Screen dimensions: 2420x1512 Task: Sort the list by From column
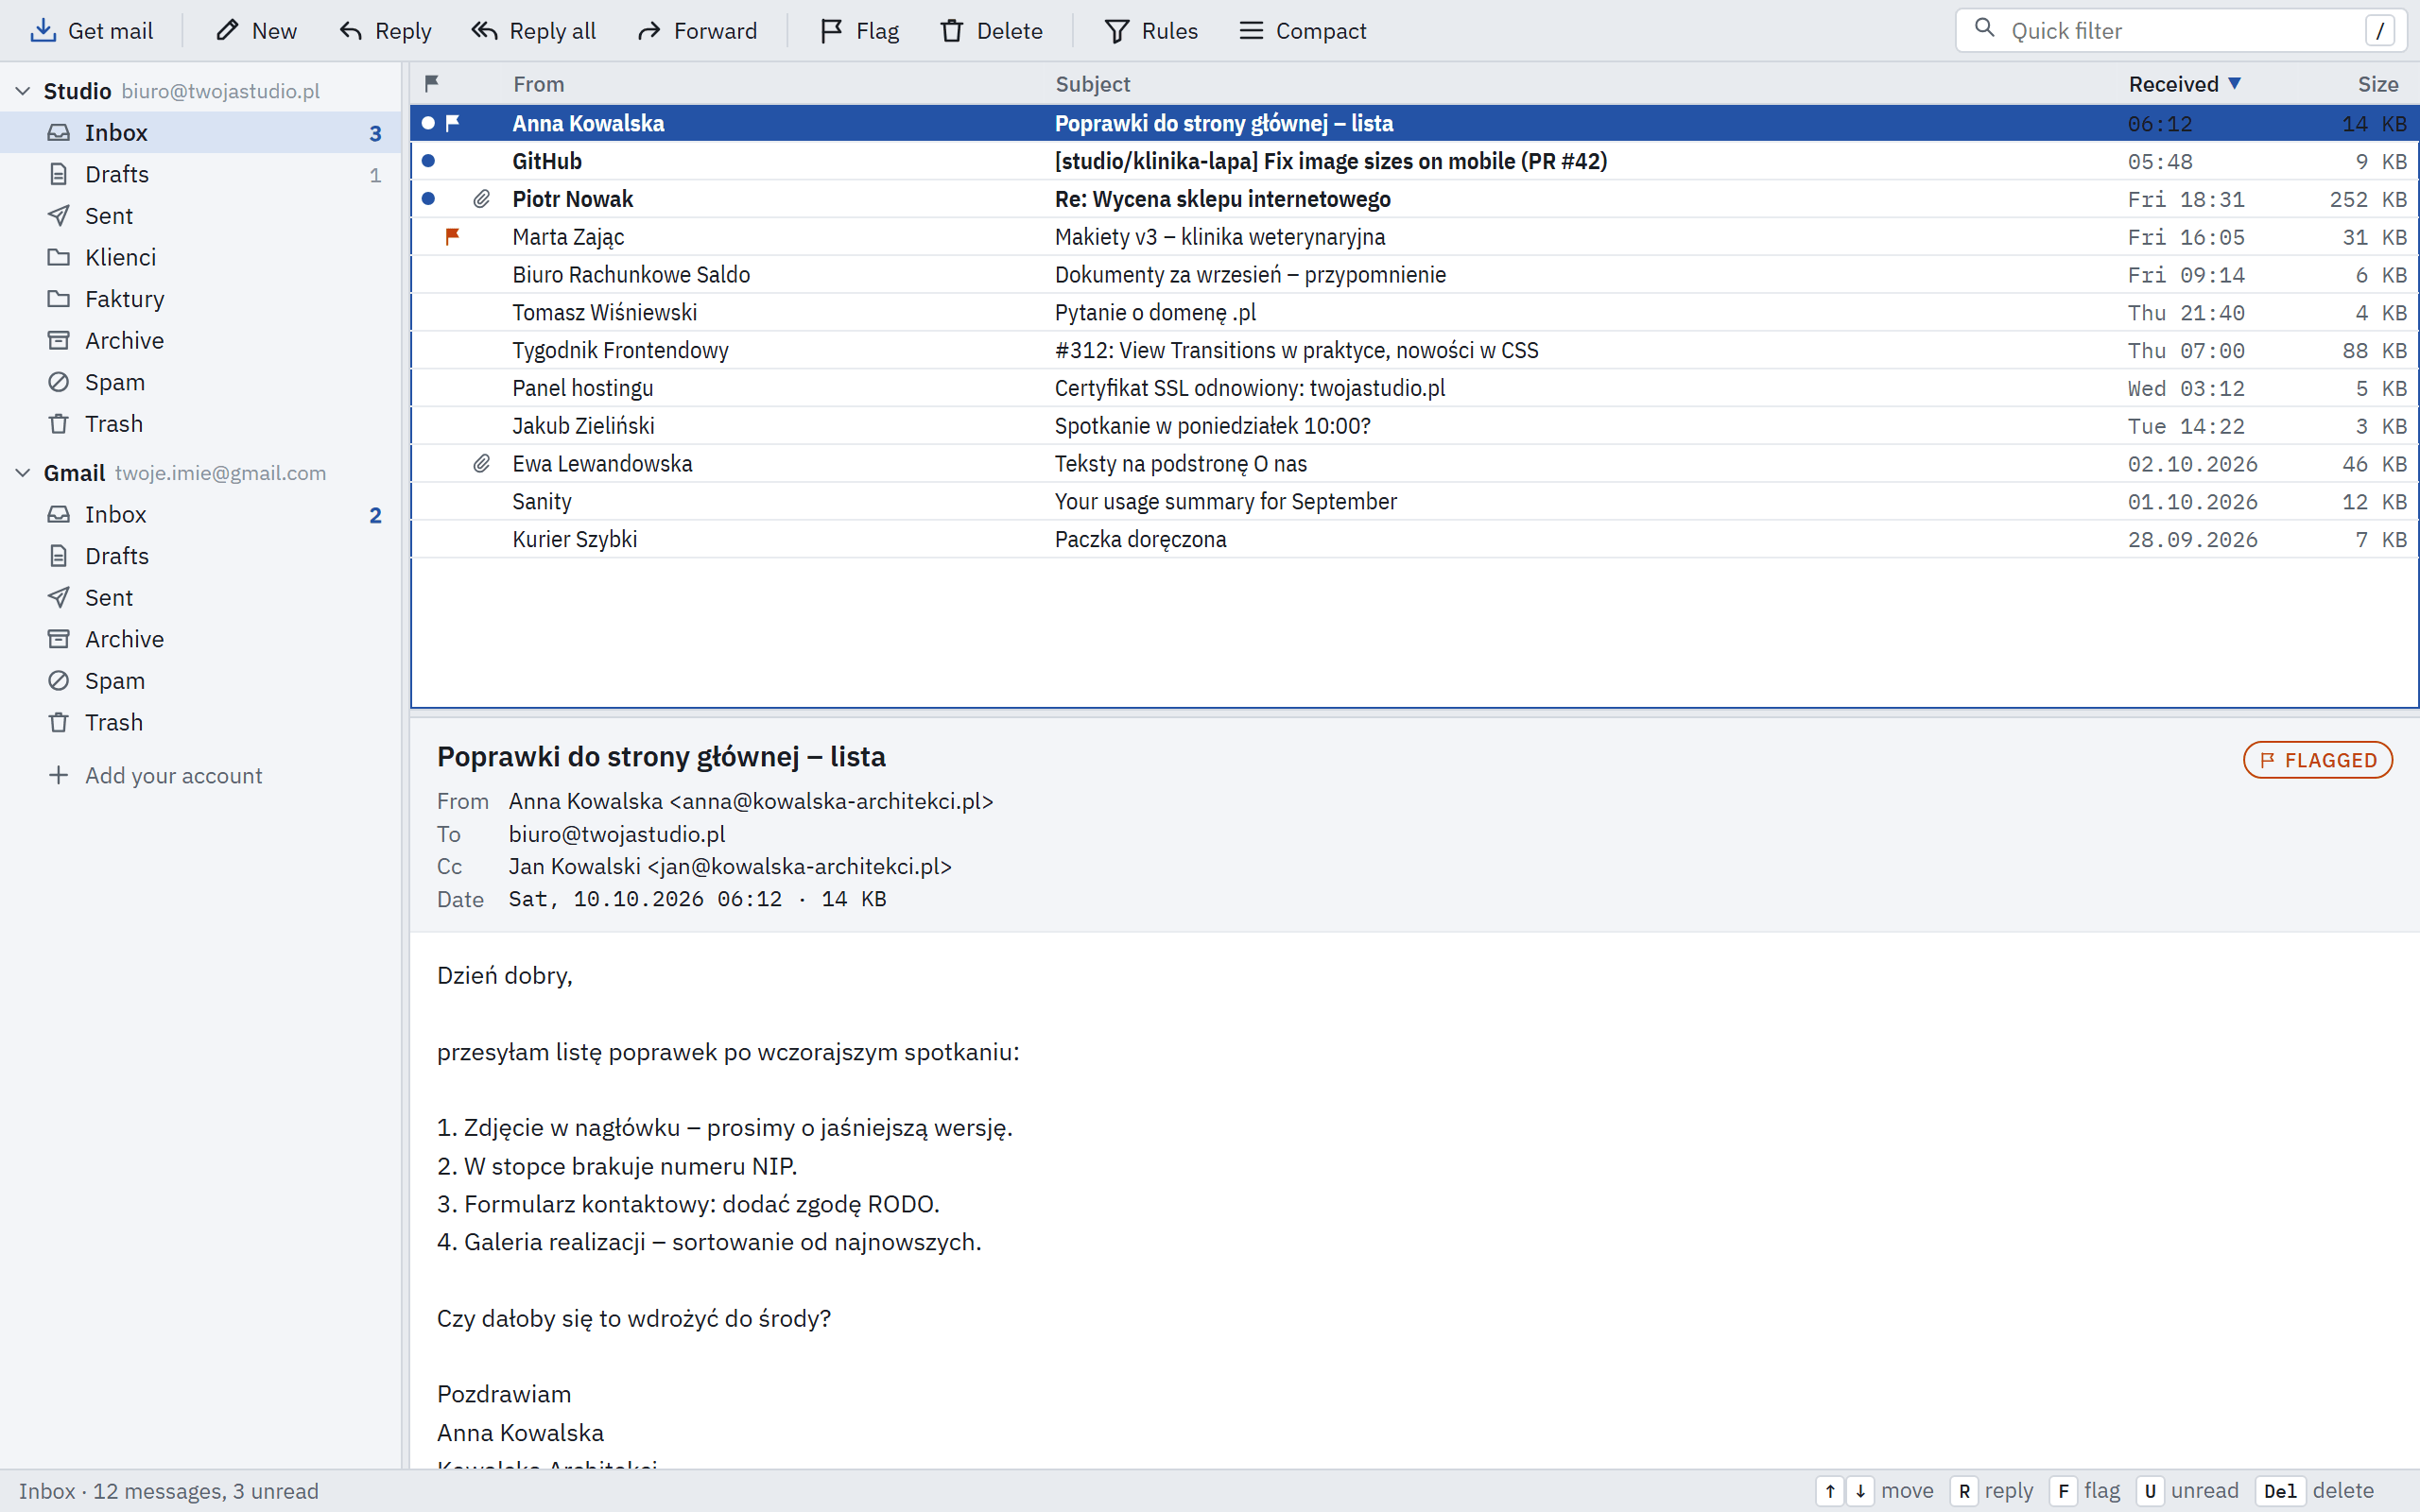click(x=538, y=84)
